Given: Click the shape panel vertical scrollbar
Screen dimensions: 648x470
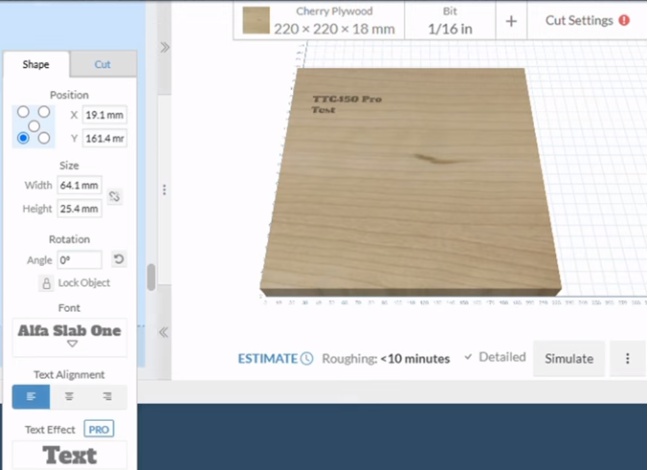Looking at the screenshot, I should tap(151, 277).
